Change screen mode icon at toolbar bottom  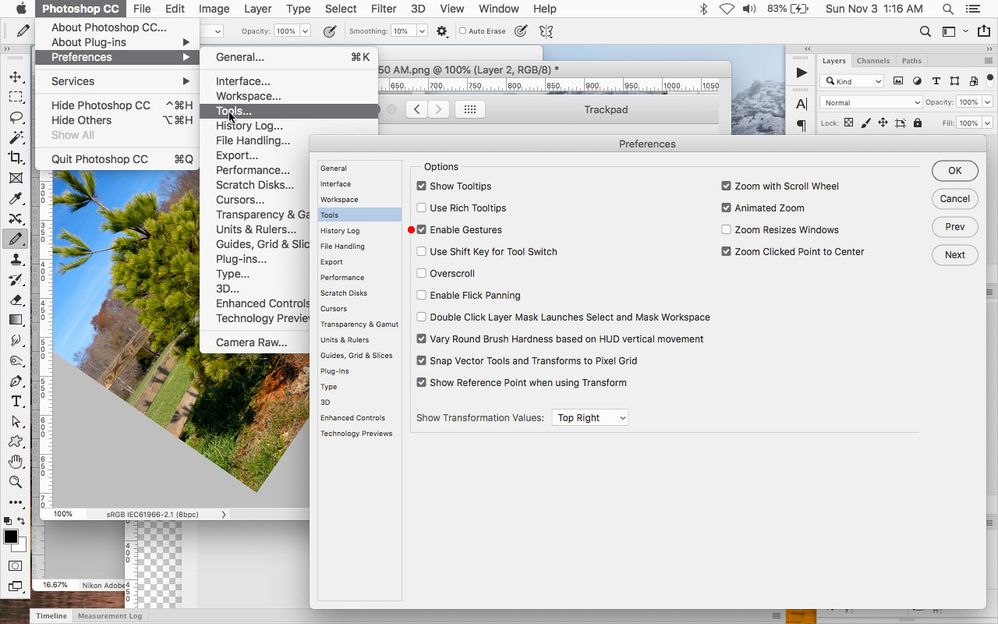point(15,586)
